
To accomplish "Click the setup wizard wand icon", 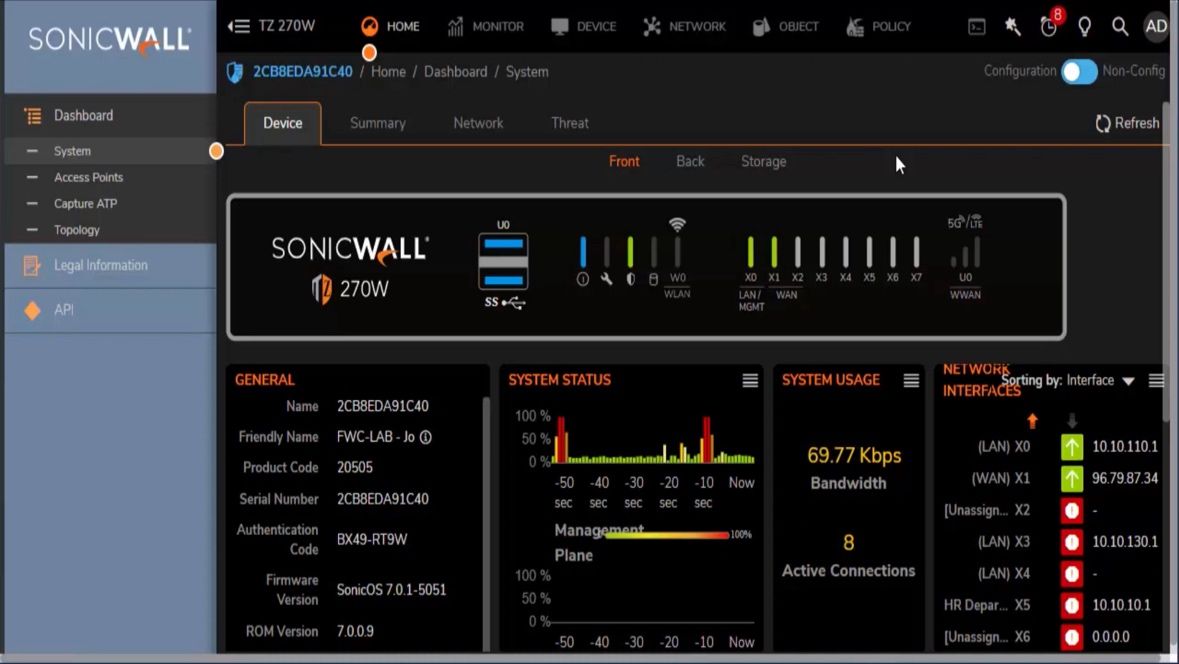I will [1013, 27].
